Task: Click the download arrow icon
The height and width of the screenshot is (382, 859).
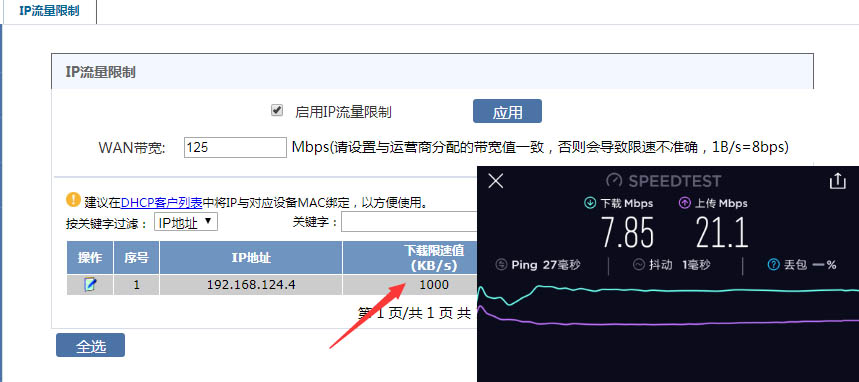Action: [590, 203]
